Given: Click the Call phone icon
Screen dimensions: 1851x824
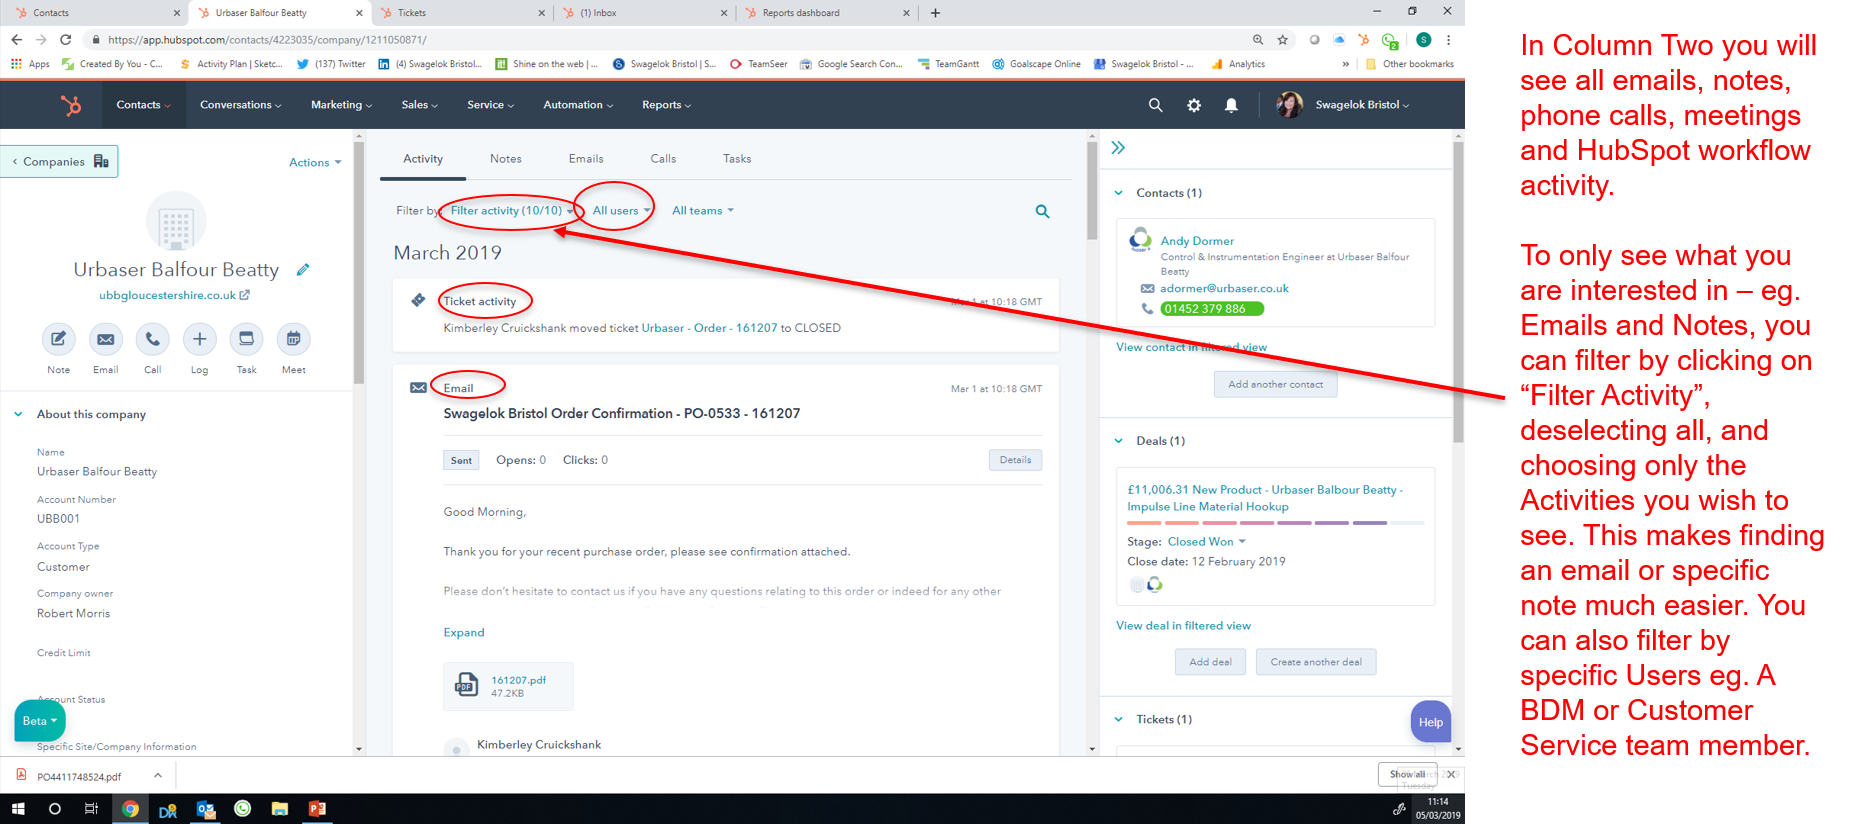Looking at the screenshot, I should tap(152, 339).
